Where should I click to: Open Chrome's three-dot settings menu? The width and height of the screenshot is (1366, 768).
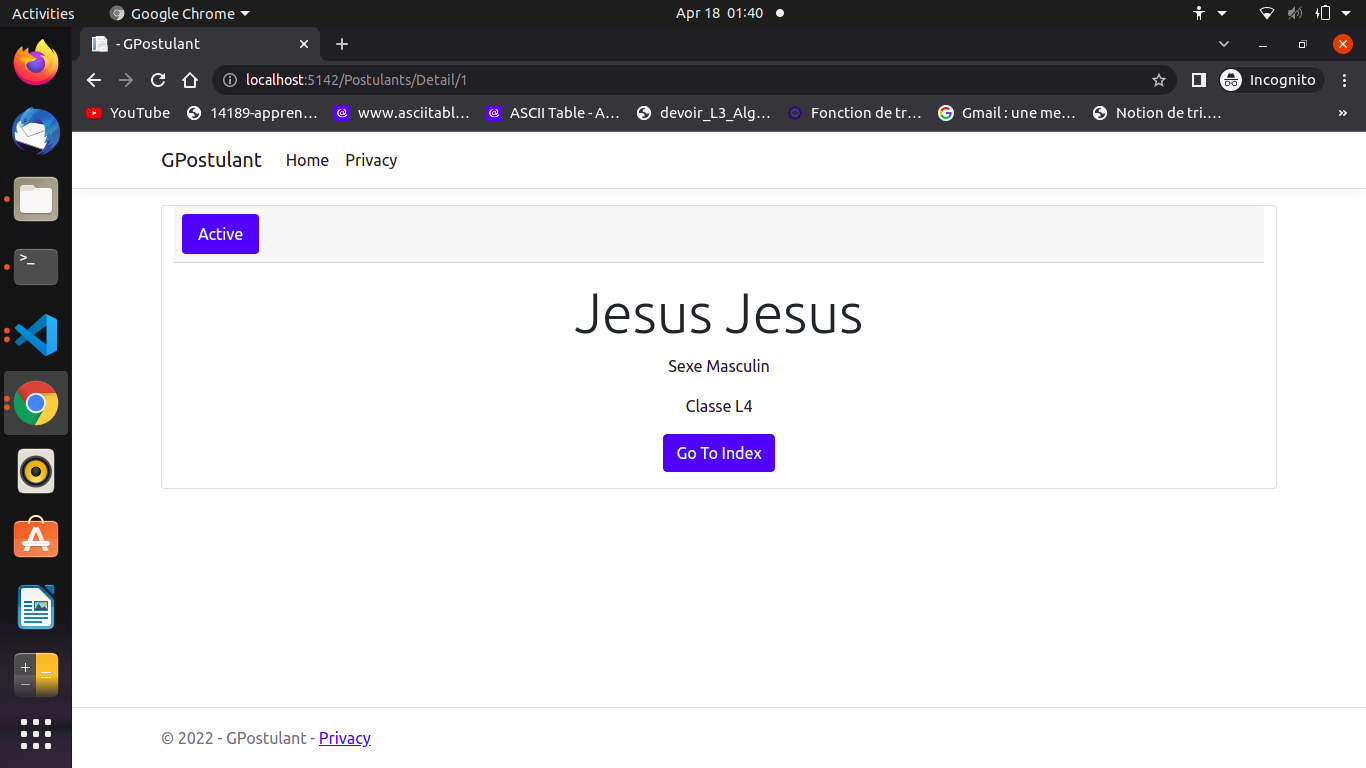1345,80
